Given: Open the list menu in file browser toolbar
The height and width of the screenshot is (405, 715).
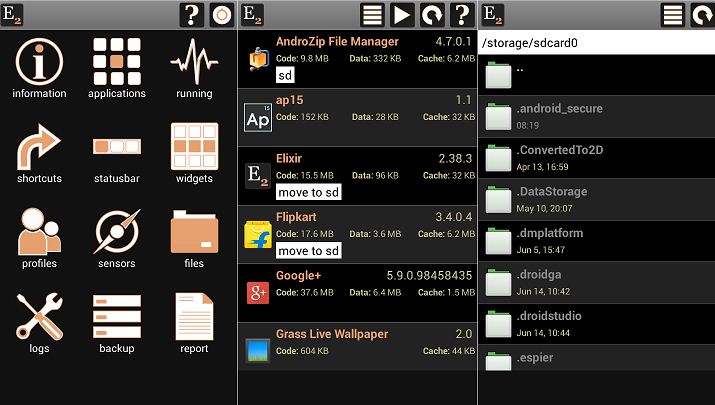Looking at the screenshot, I should tap(673, 15).
